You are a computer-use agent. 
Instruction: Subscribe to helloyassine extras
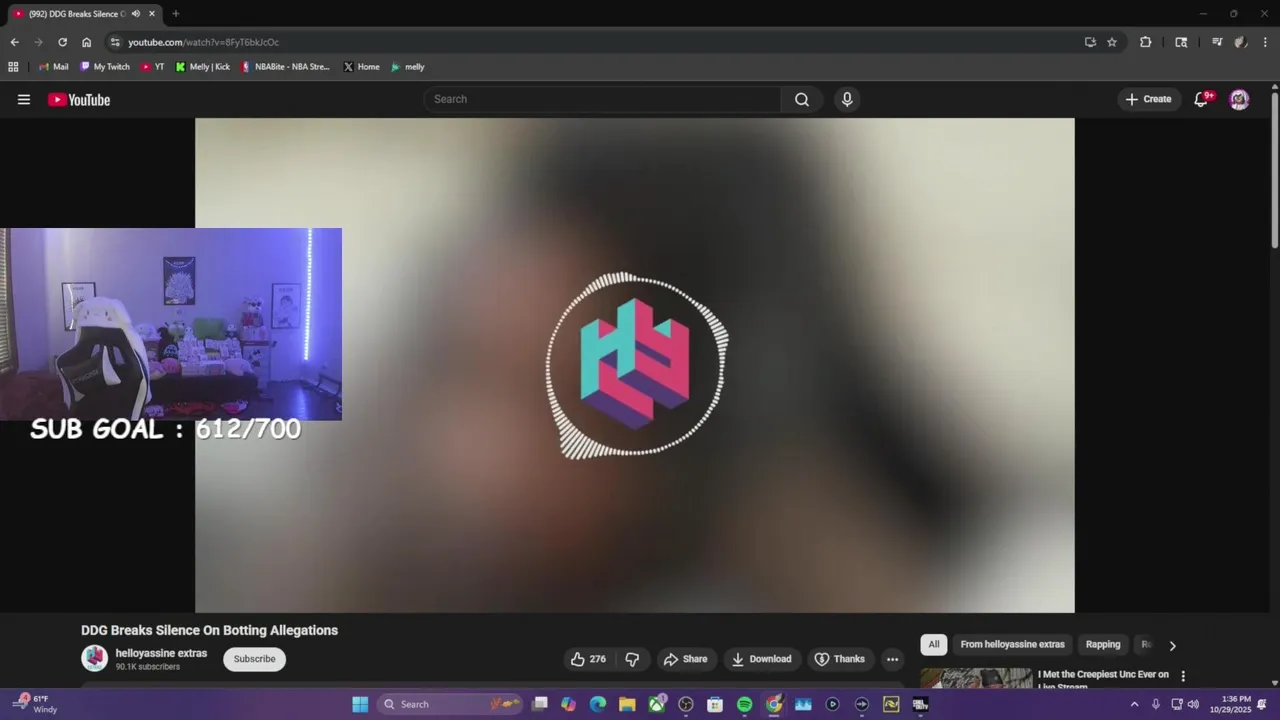pos(254,659)
